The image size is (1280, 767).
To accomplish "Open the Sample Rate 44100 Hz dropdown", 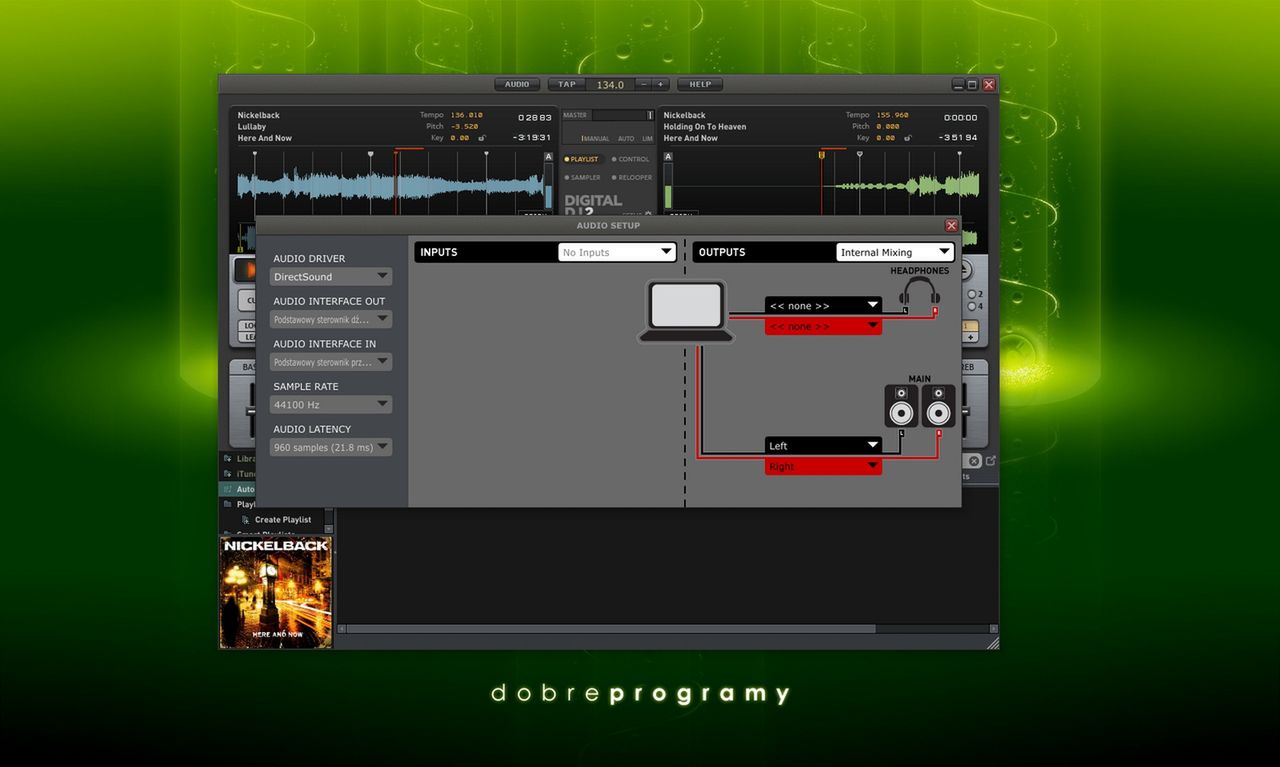I will point(330,405).
